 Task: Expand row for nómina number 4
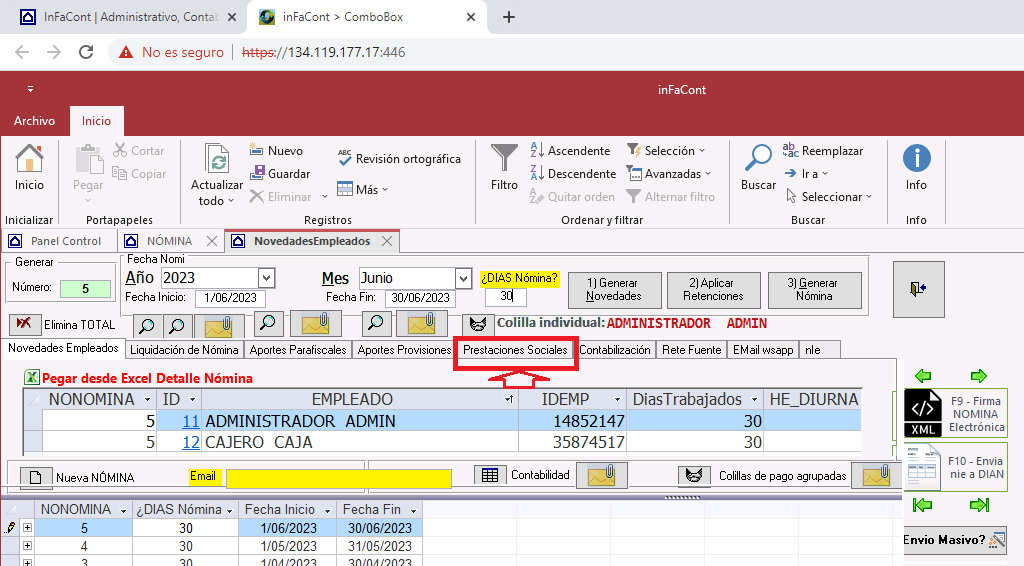pos(27,546)
